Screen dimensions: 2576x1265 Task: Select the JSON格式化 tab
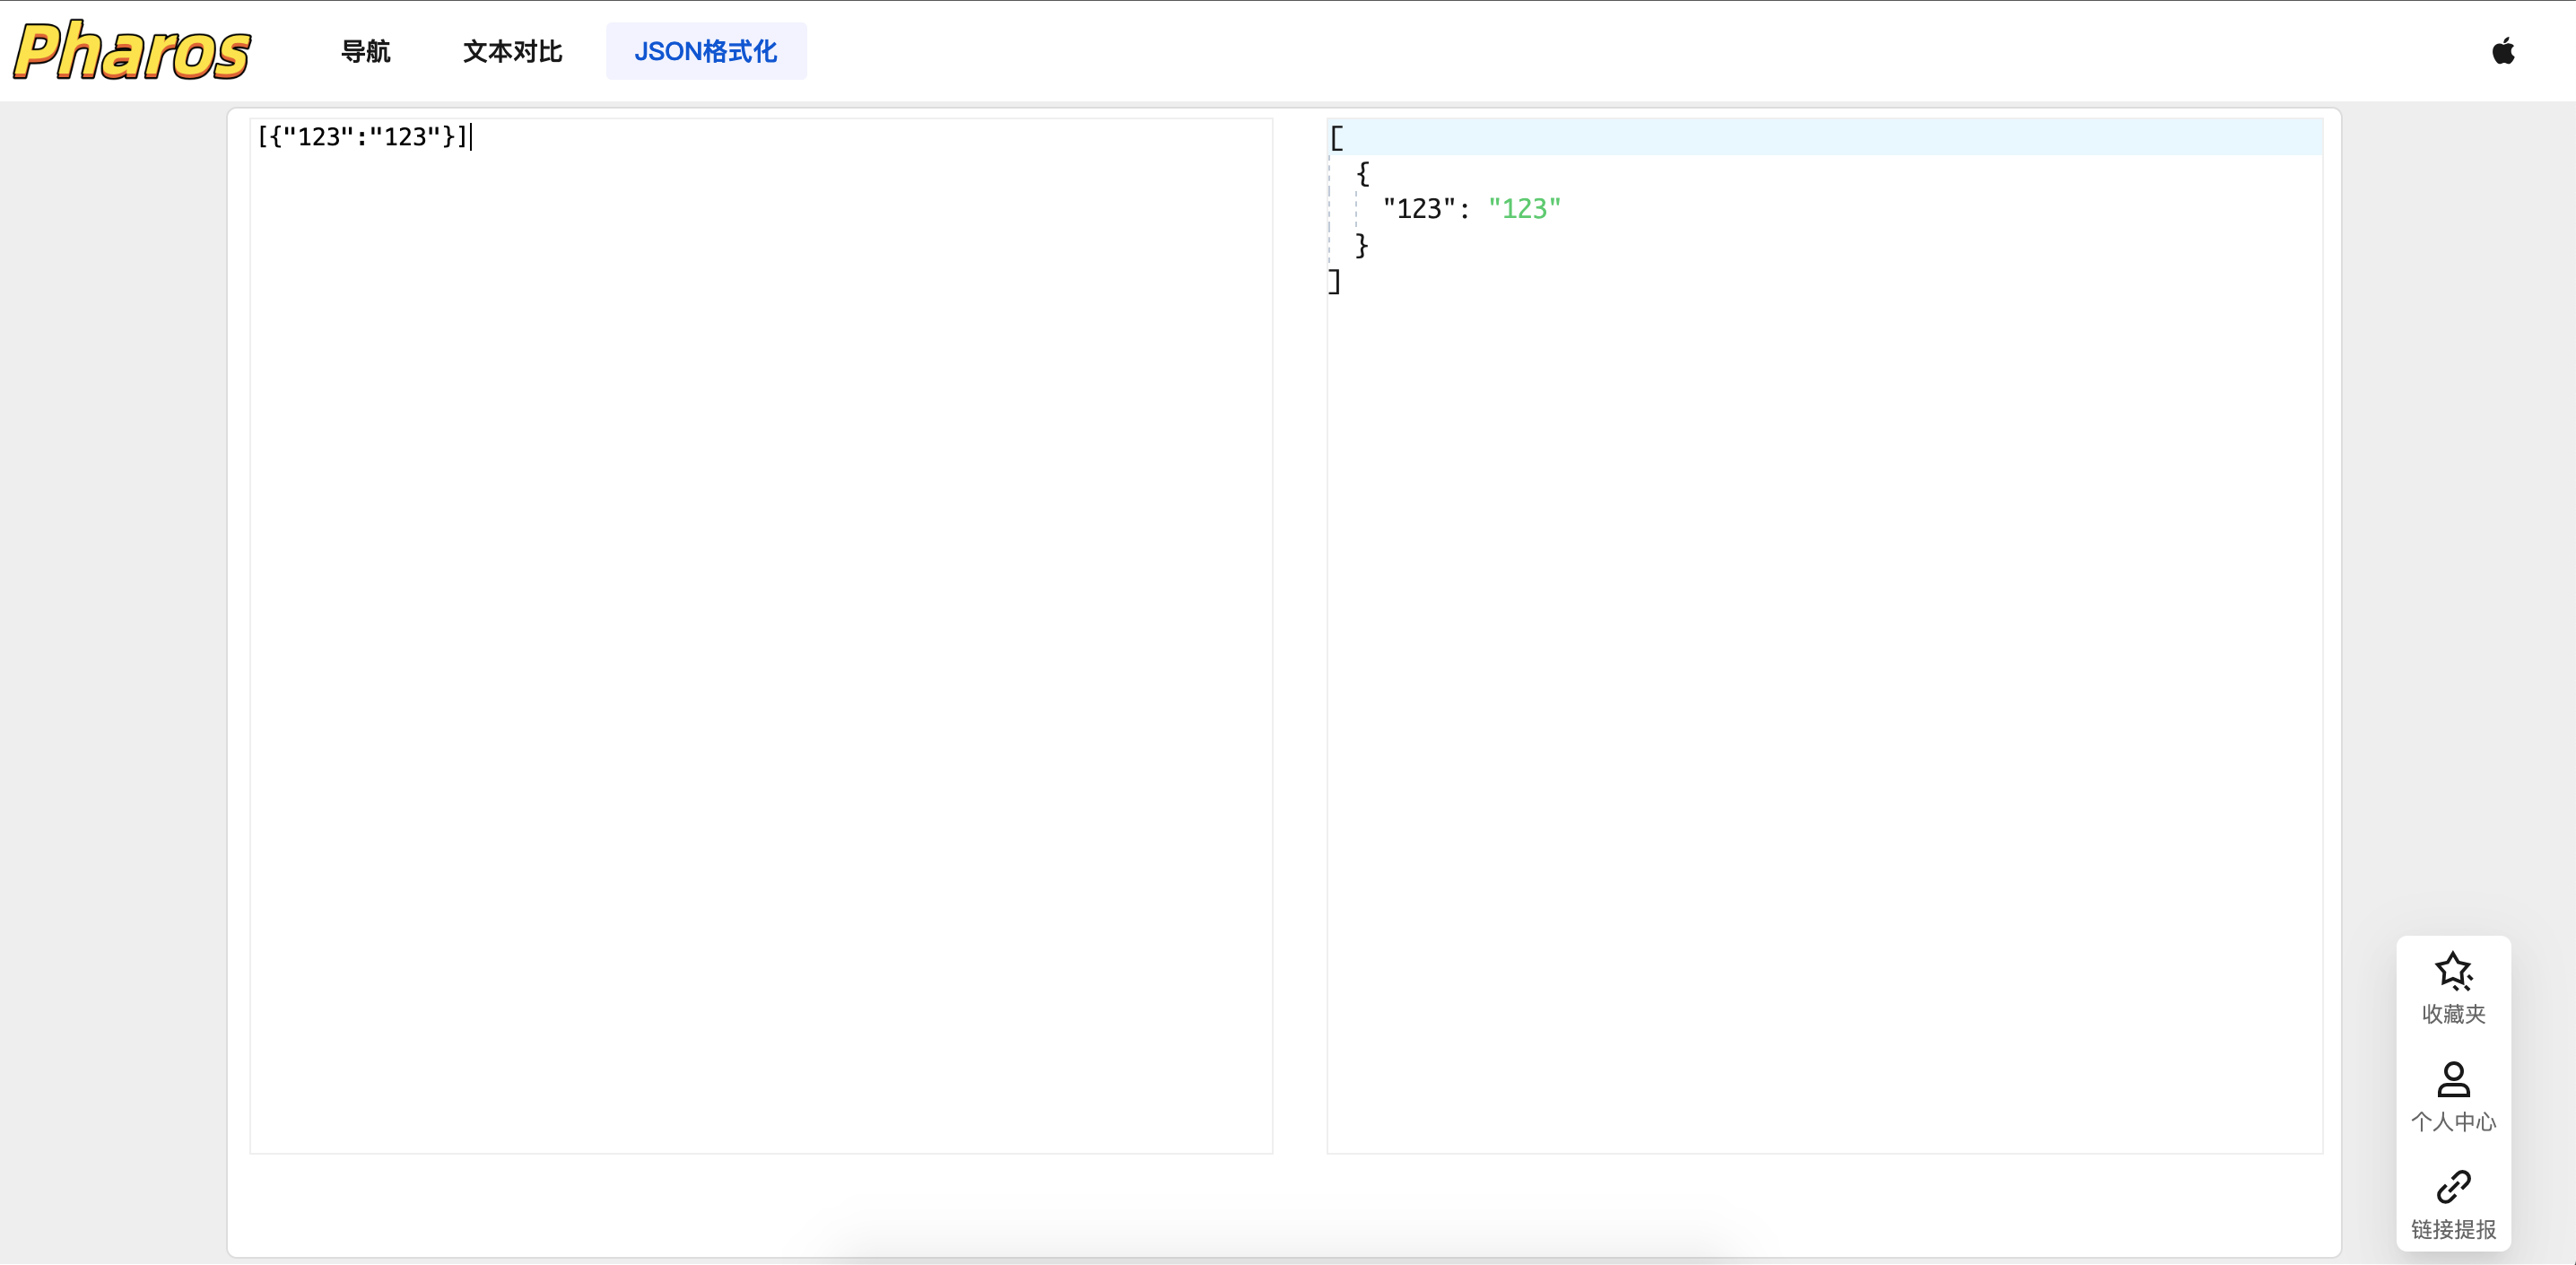pos(706,51)
